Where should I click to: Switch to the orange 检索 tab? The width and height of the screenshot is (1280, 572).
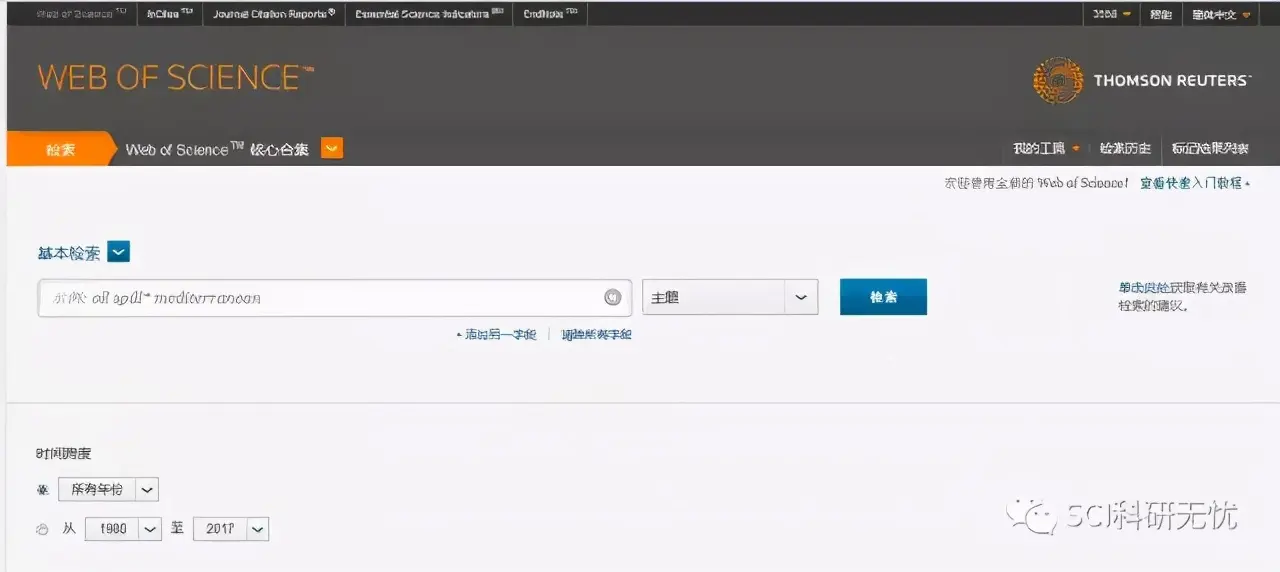[x=60, y=150]
